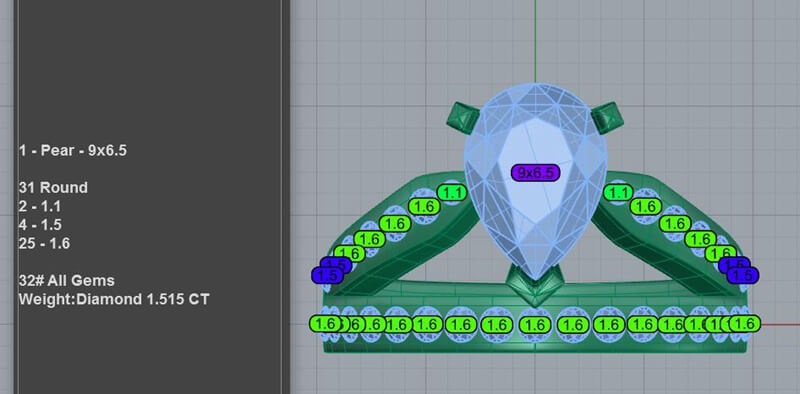This screenshot has height=394, width=800.
Task: Click the front-most blue 1.5 label, right arm
Action: [743, 276]
